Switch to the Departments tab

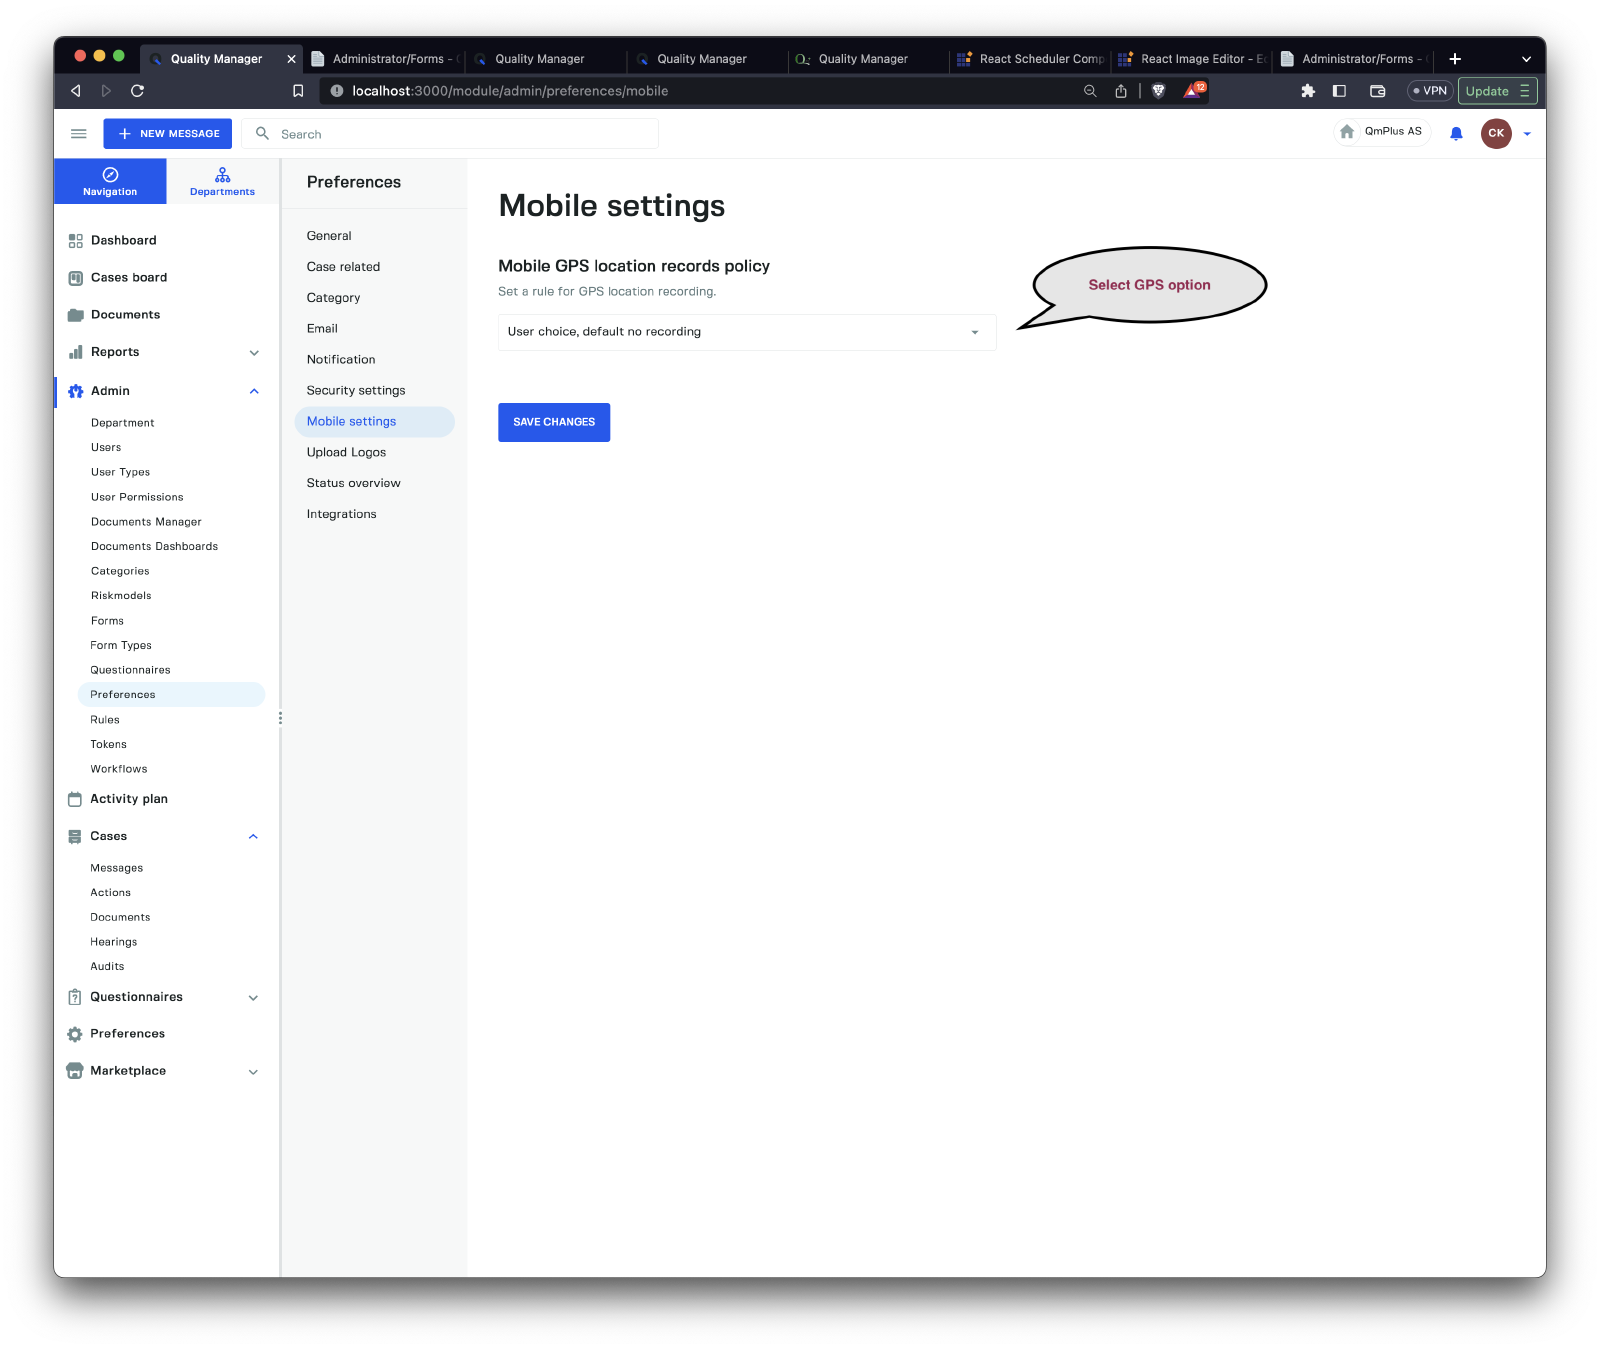pyautogui.click(x=222, y=182)
